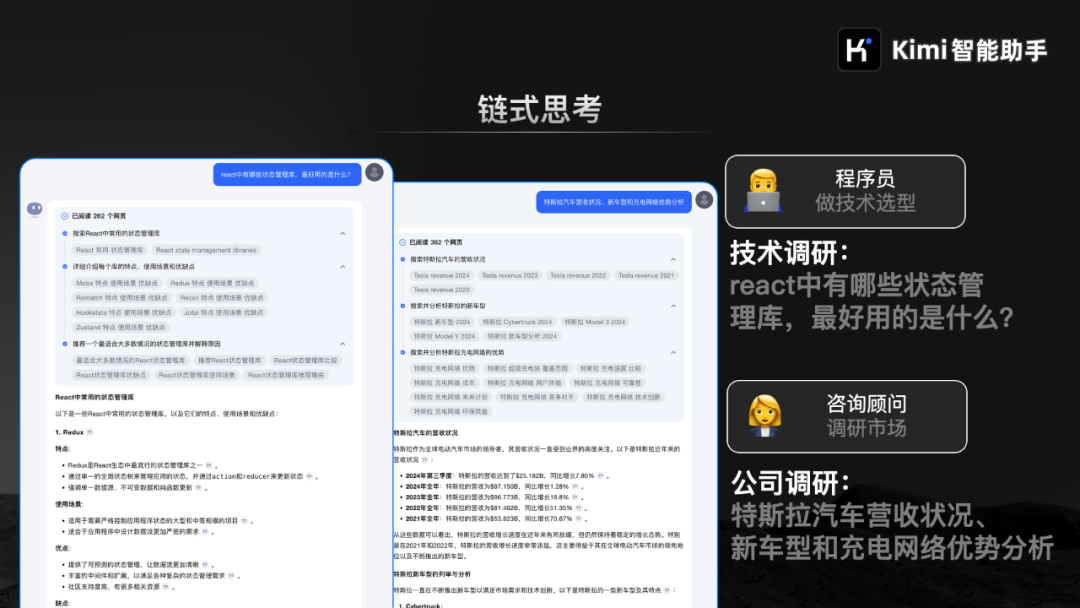Click 链式思考 title text
This screenshot has width=1080, height=608.
[540, 109]
